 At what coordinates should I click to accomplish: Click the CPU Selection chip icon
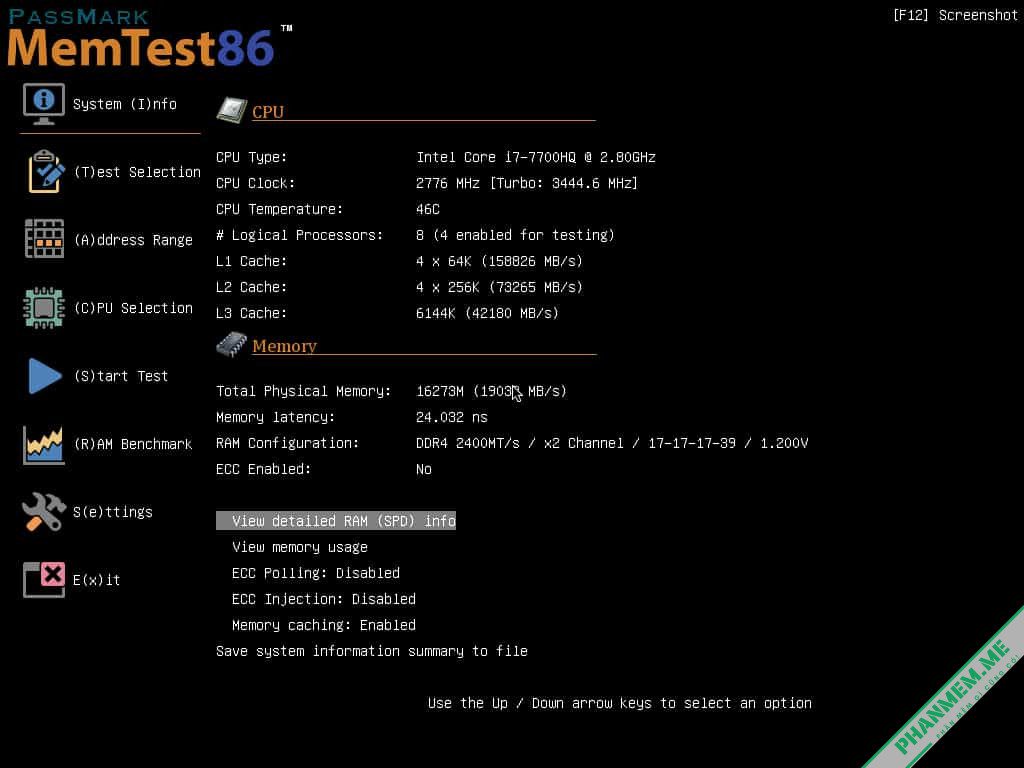click(x=44, y=308)
